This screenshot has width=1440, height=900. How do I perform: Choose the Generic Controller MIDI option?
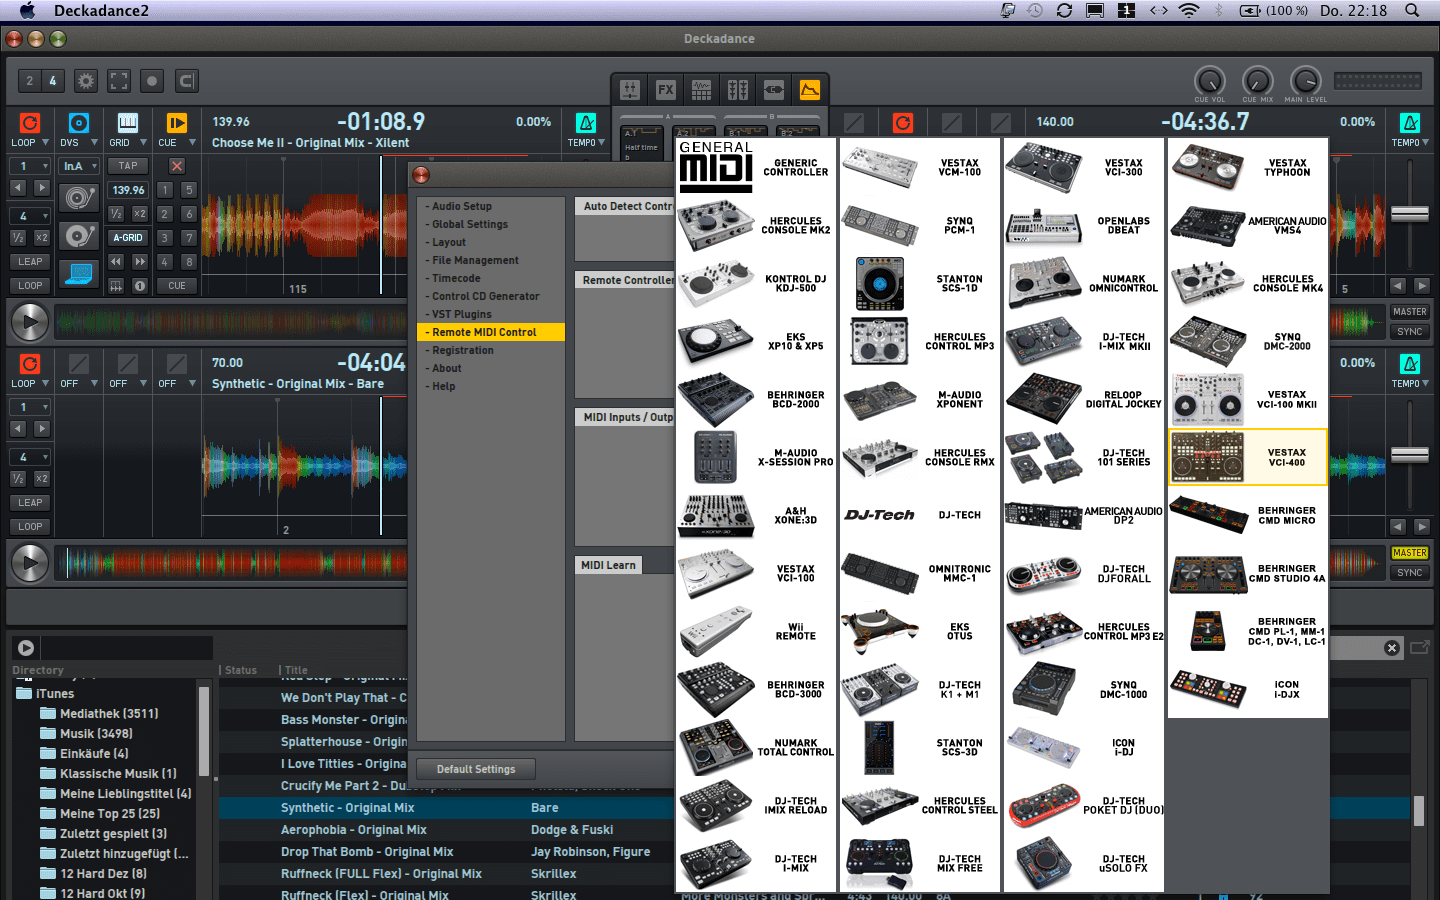coord(756,167)
